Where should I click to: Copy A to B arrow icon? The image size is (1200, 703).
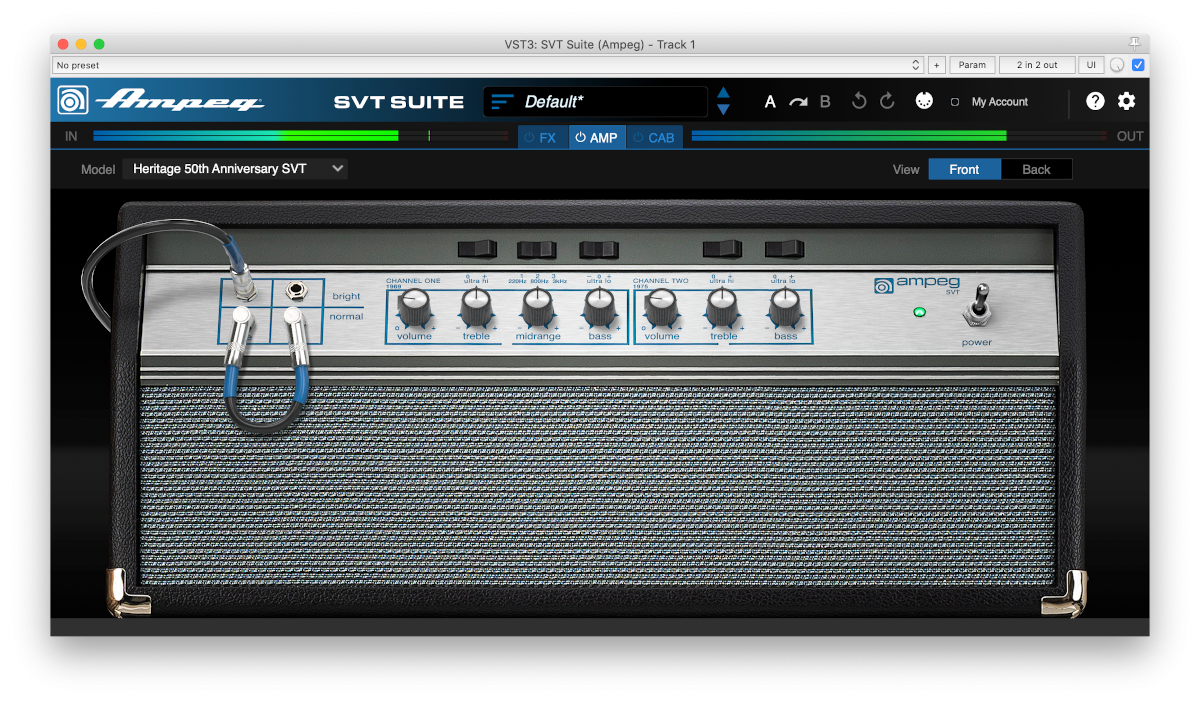(797, 102)
